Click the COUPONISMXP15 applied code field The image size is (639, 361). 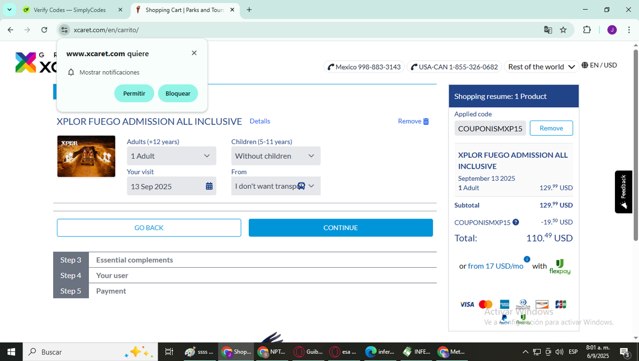click(490, 128)
